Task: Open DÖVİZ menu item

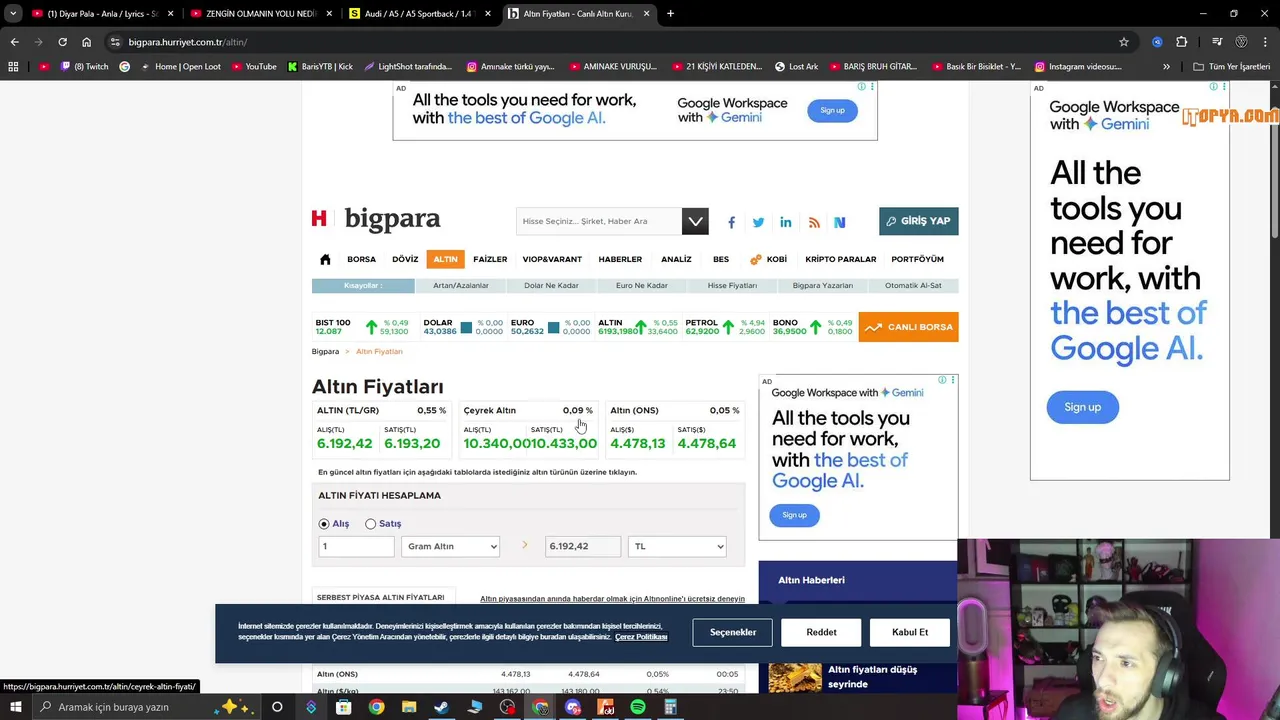Action: 405,259
